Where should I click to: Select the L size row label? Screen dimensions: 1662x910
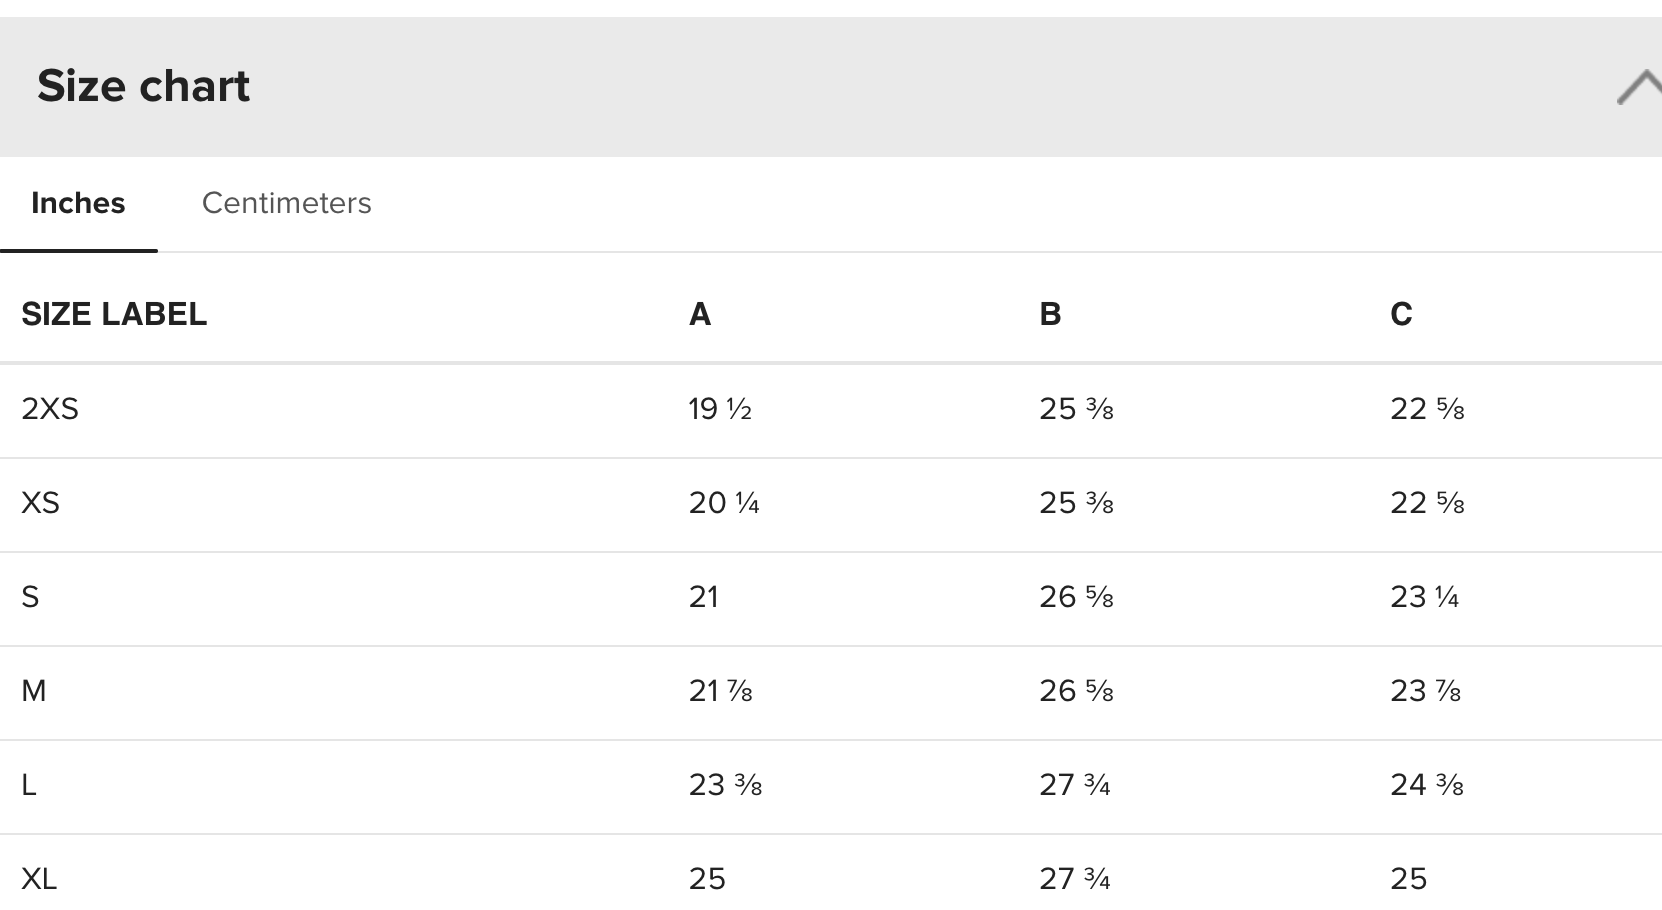(29, 785)
